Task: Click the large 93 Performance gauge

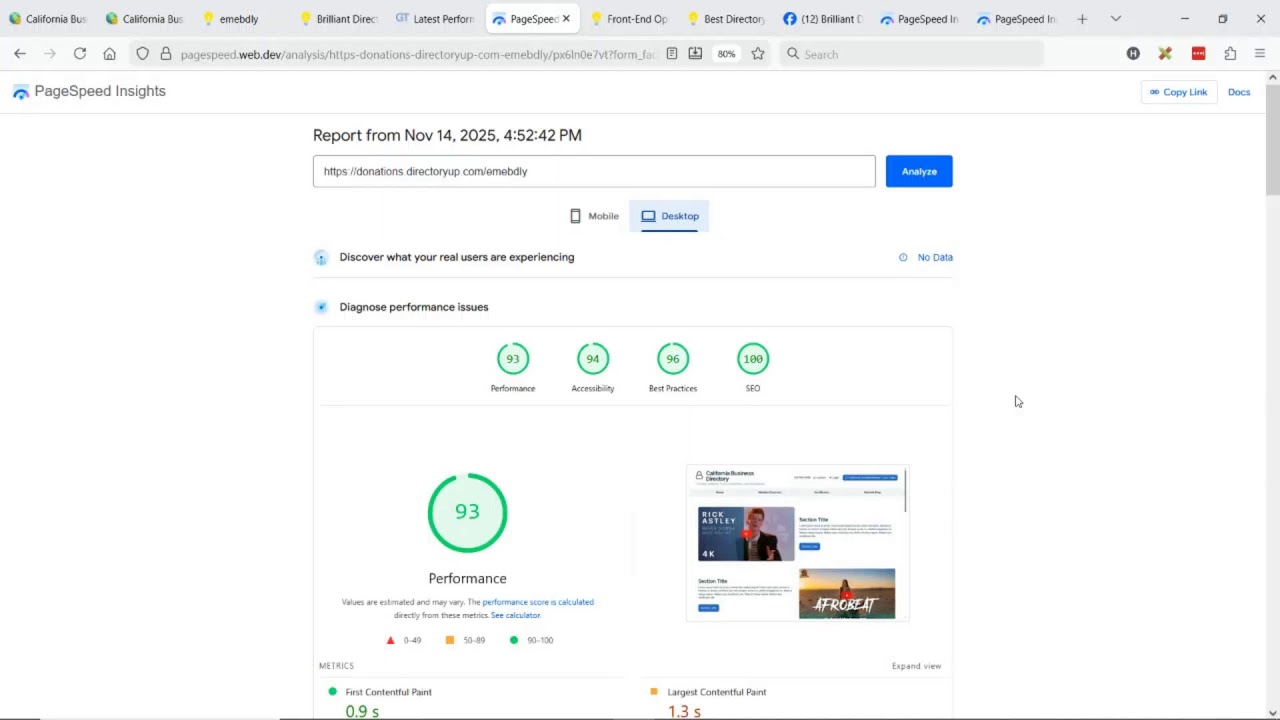Action: click(x=468, y=512)
